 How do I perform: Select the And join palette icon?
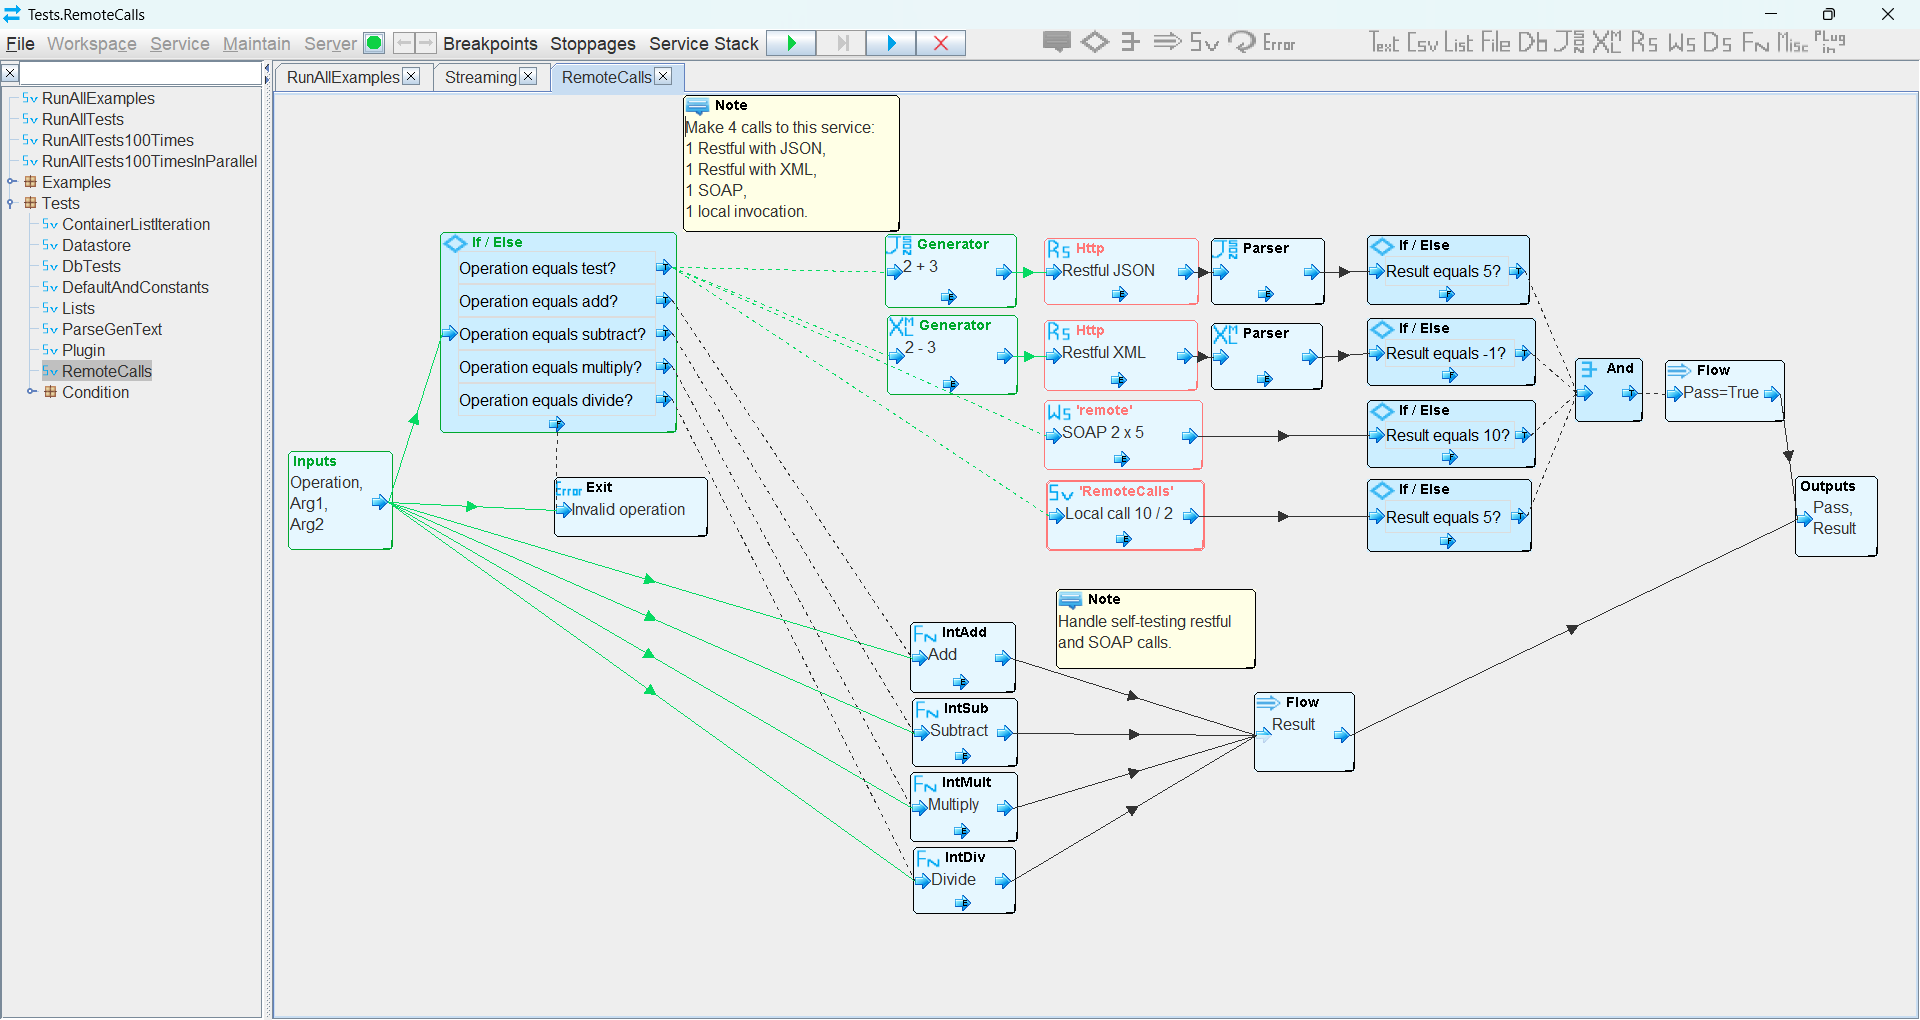pyautogui.click(x=1130, y=42)
